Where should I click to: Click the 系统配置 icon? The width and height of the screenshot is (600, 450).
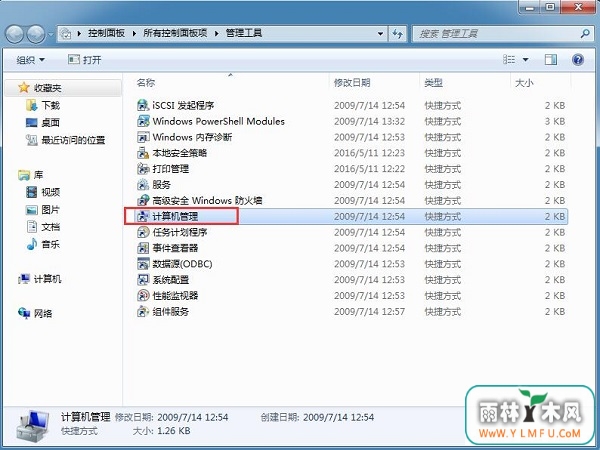tap(143, 280)
